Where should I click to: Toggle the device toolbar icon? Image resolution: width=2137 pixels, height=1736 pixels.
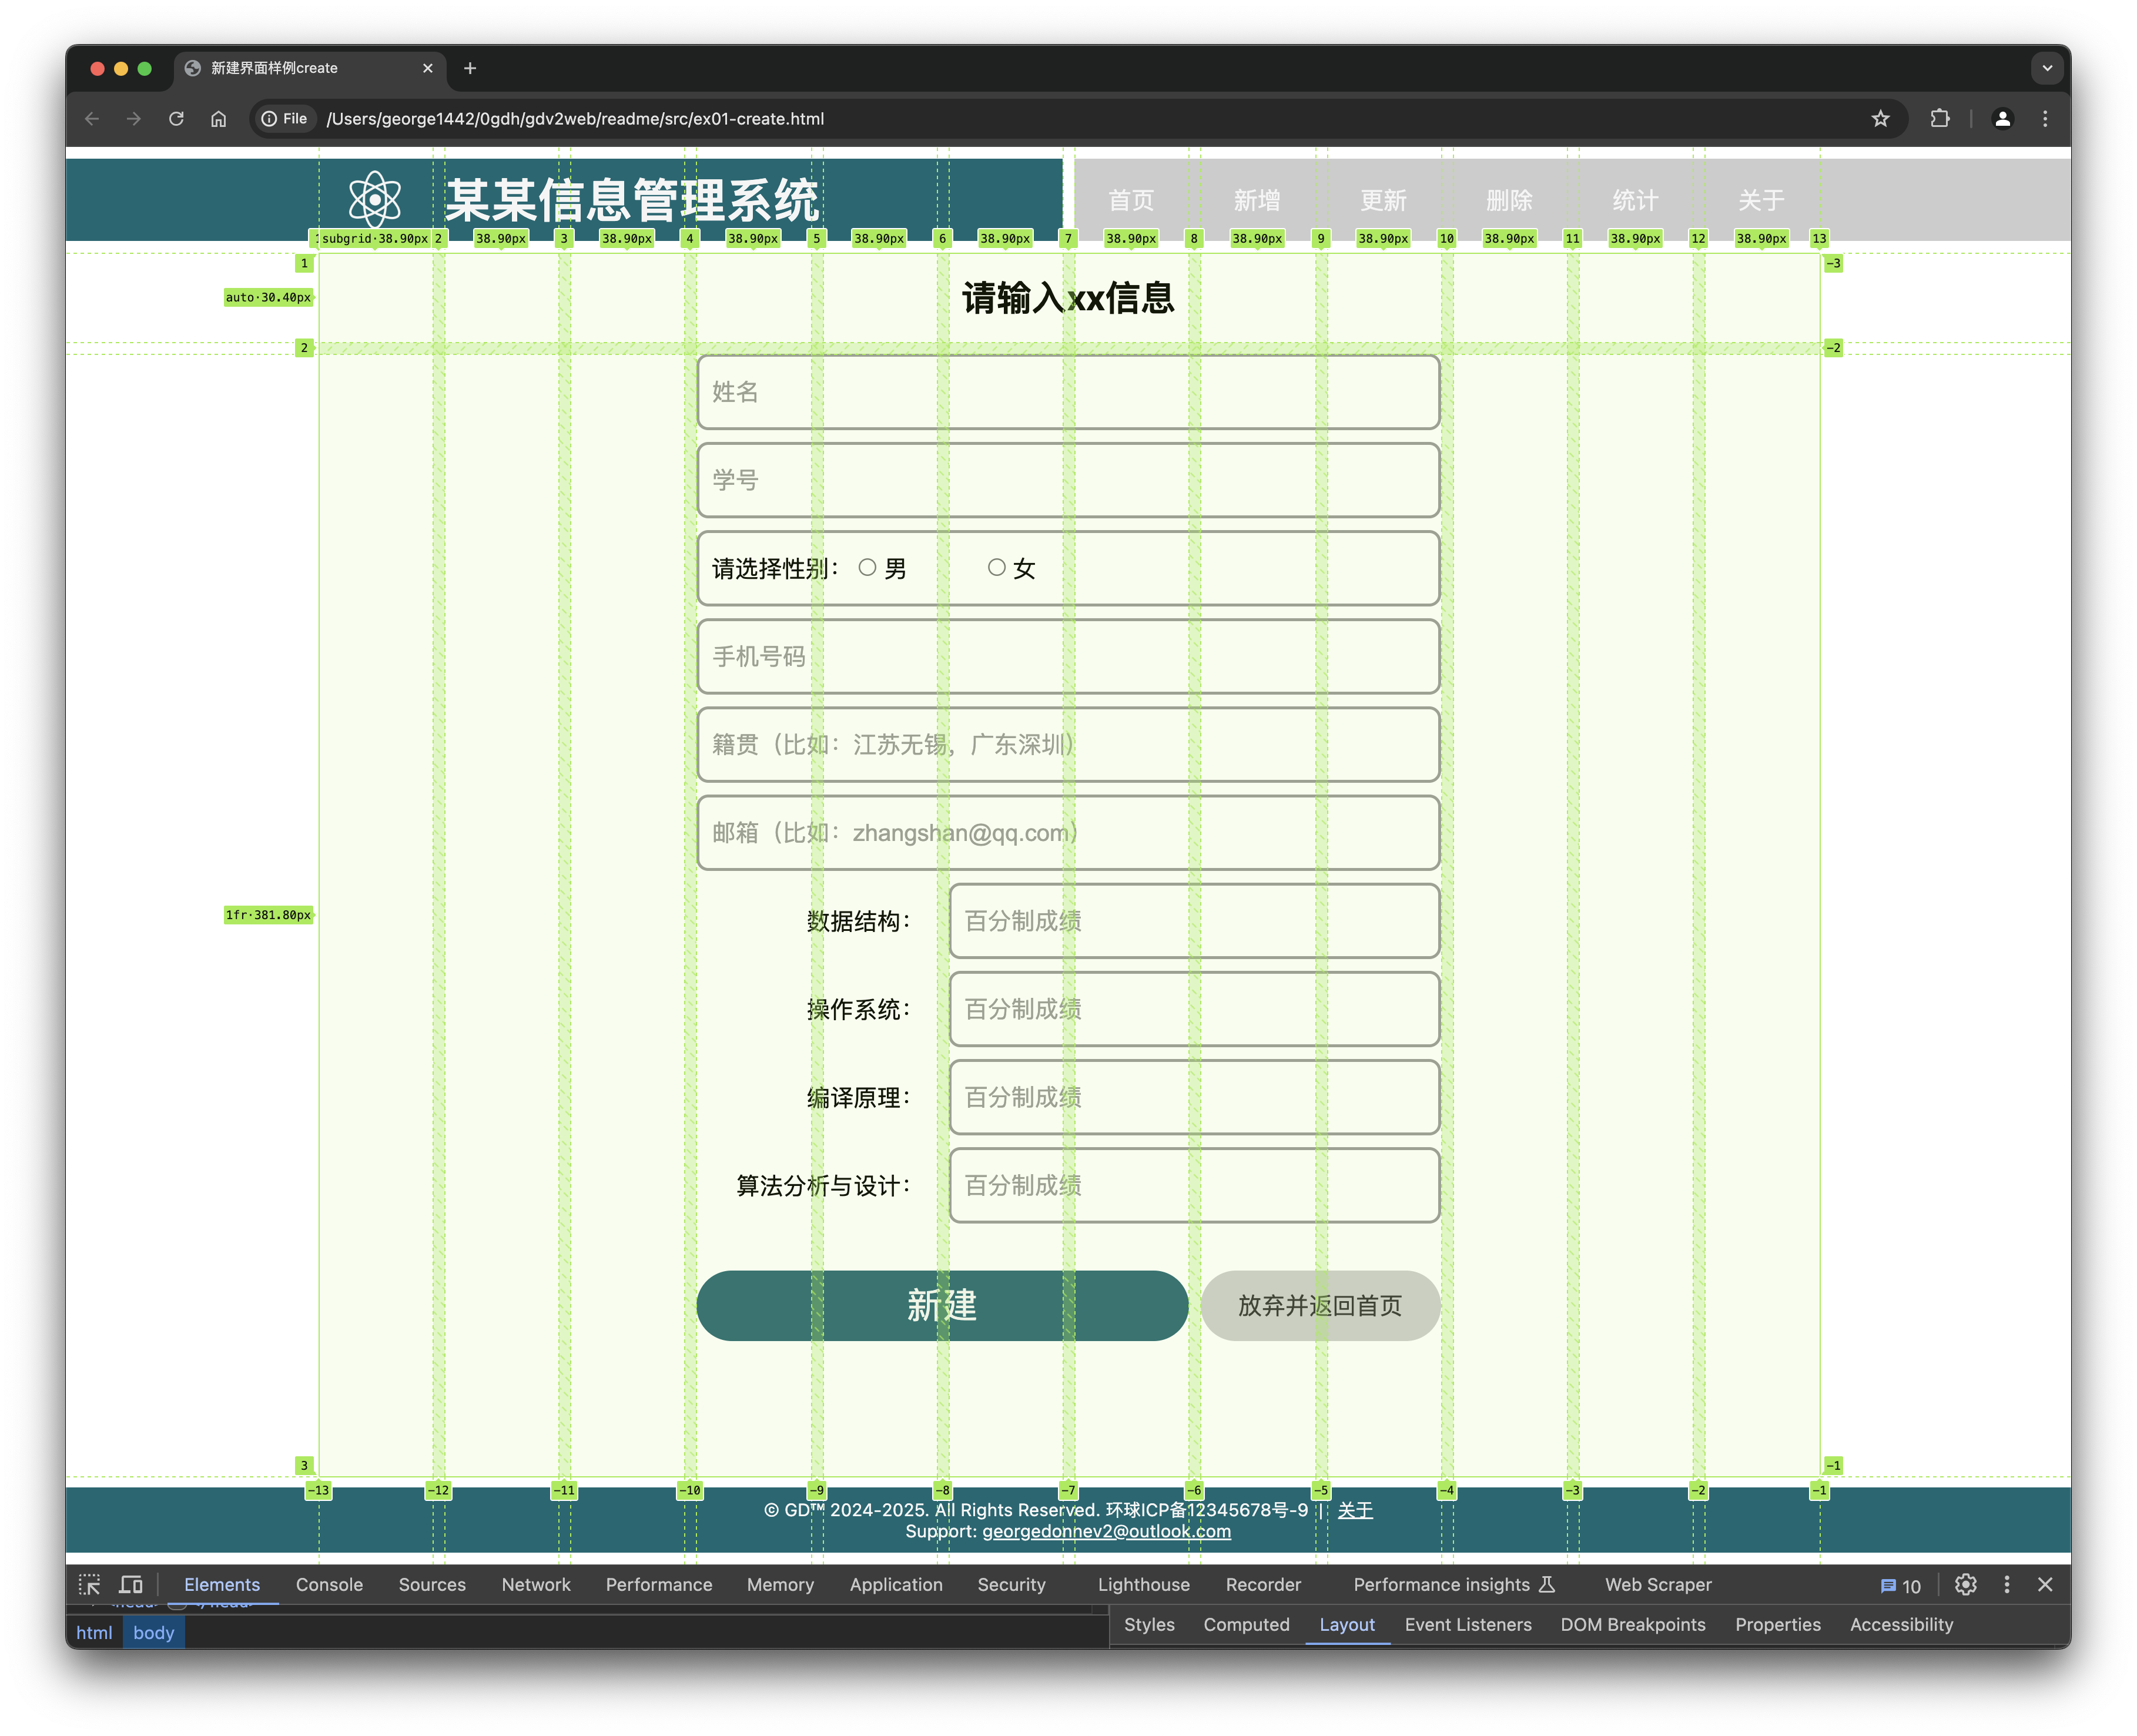[x=131, y=1585]
